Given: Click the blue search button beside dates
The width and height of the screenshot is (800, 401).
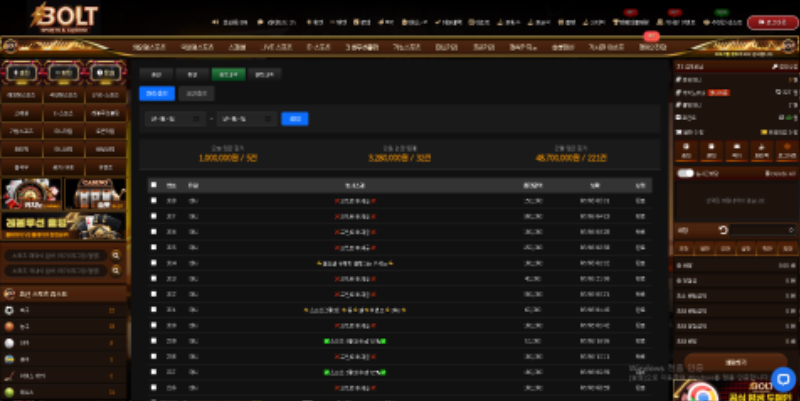Looking at the screenshot, I should 294,119.
